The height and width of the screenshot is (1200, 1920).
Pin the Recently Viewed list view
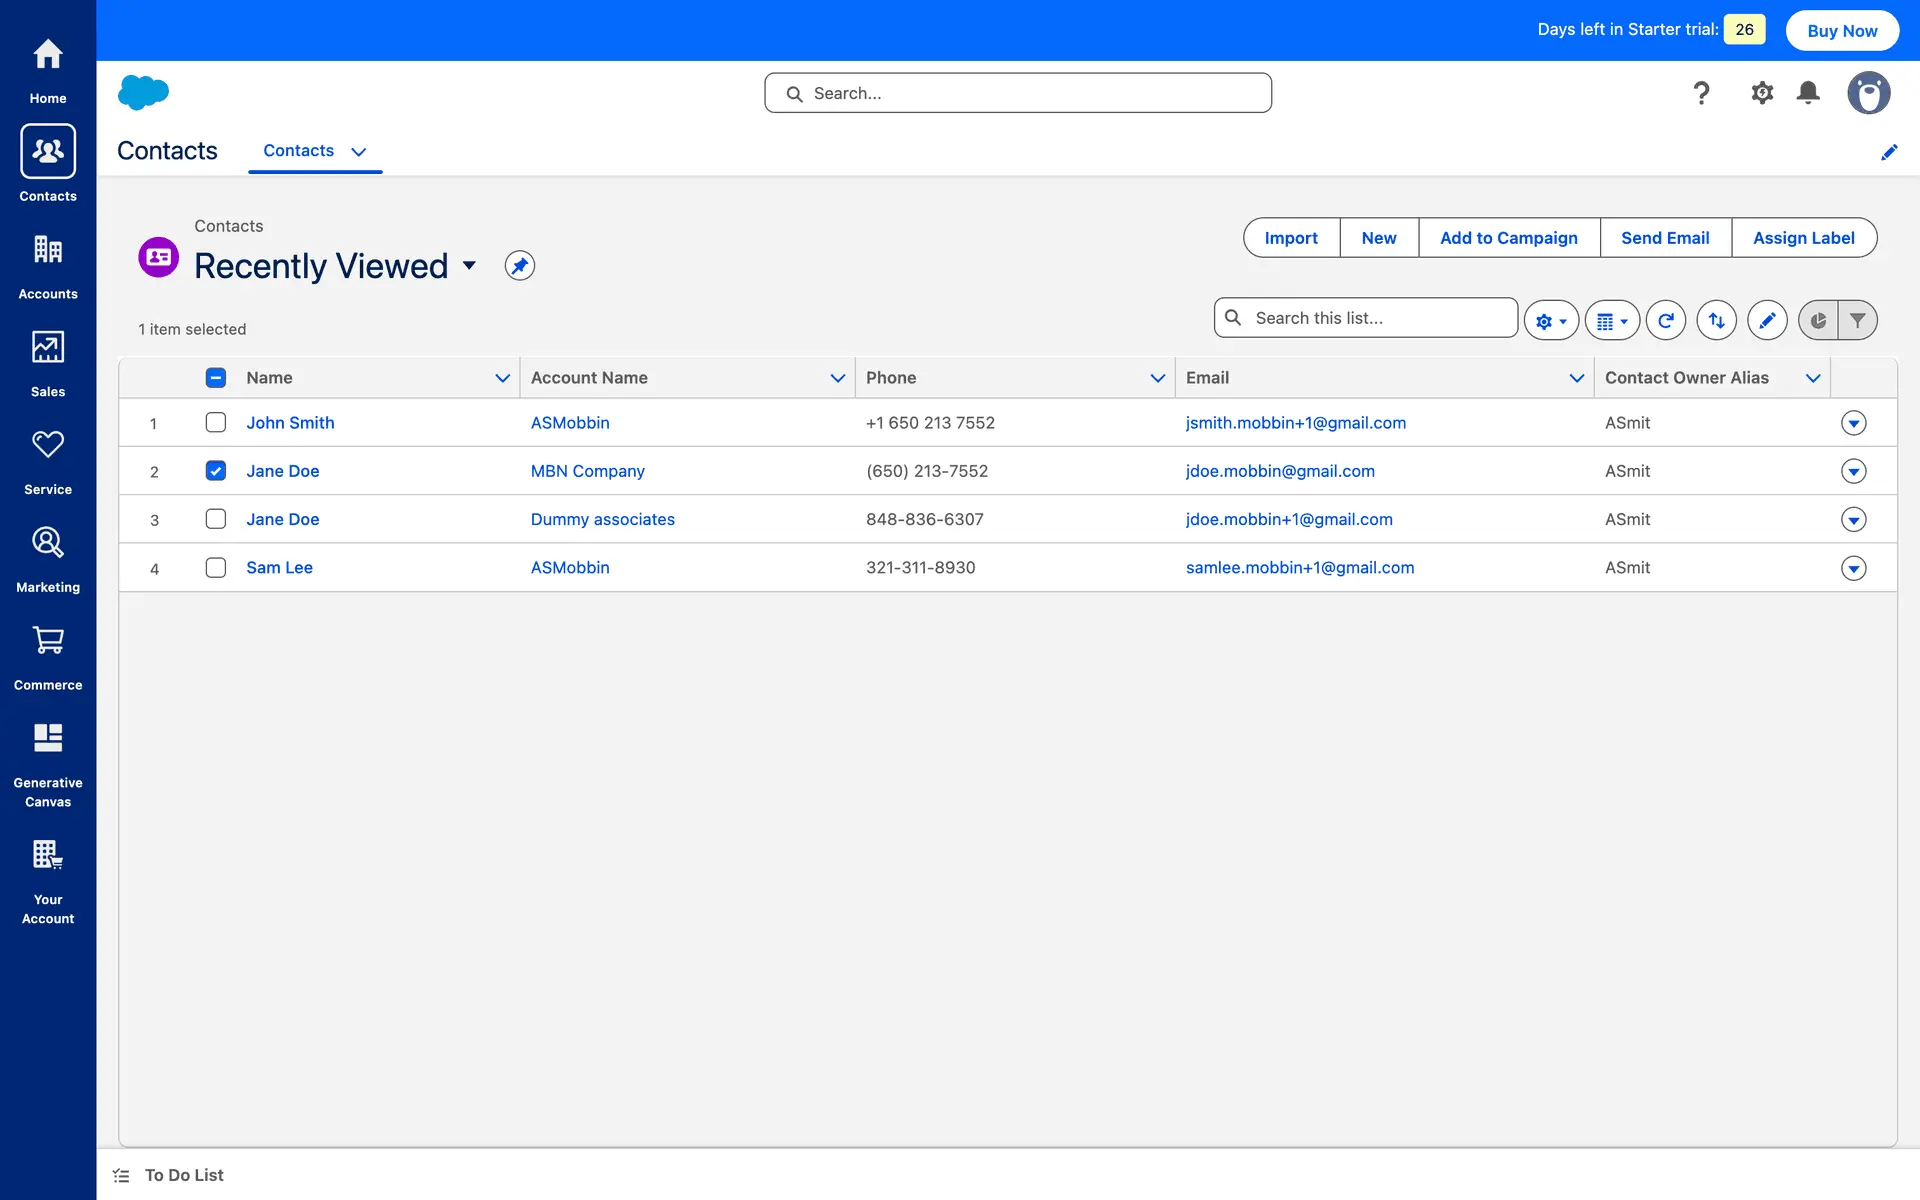tap(519, 266)
